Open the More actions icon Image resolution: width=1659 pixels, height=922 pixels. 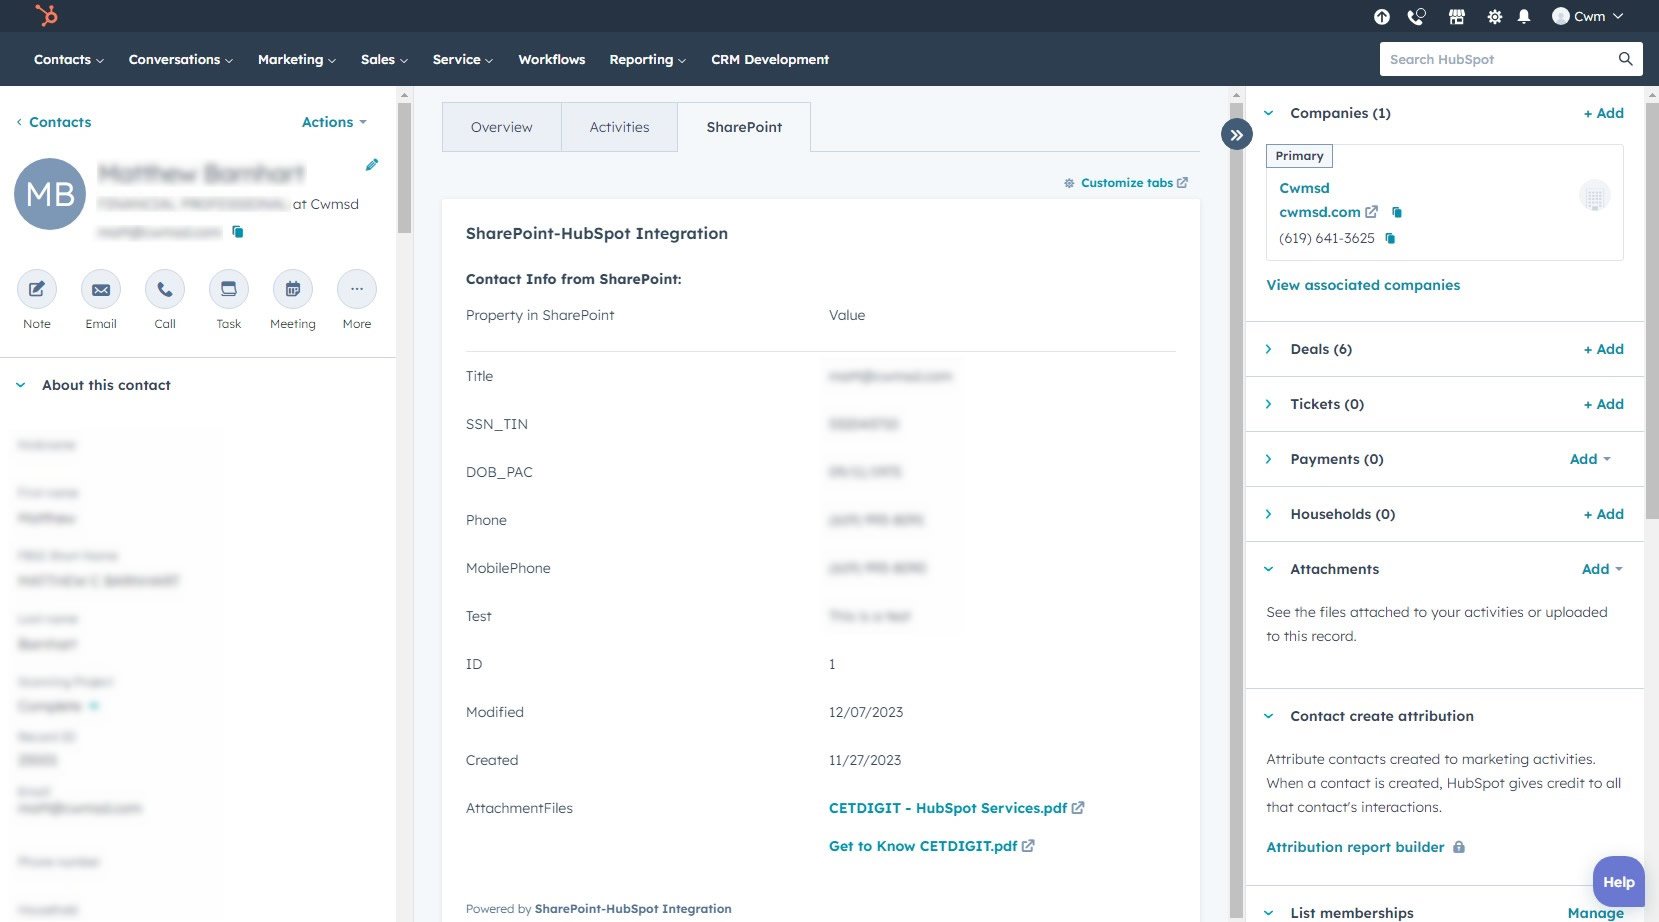(356, 289)
